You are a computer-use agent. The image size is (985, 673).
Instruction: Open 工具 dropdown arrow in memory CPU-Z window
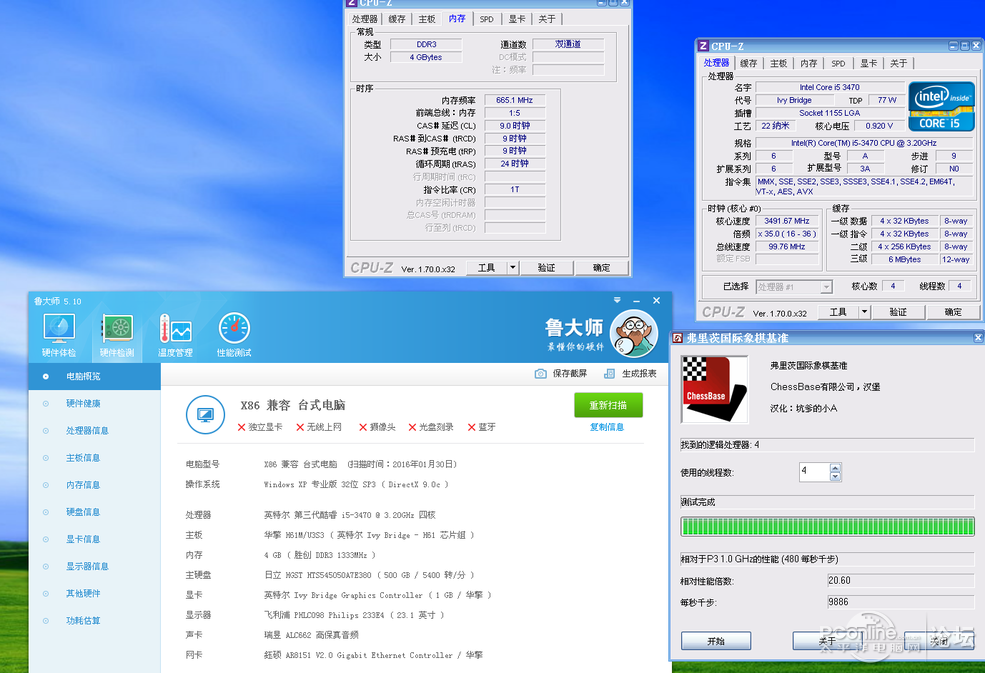513,268
